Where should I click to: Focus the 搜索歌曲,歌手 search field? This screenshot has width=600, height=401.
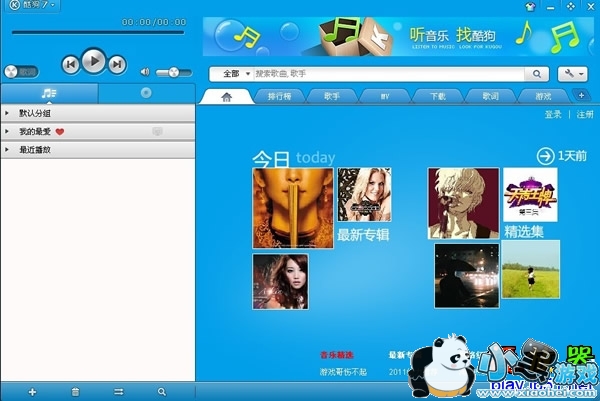pyautogui.click(x=389, y=73)
